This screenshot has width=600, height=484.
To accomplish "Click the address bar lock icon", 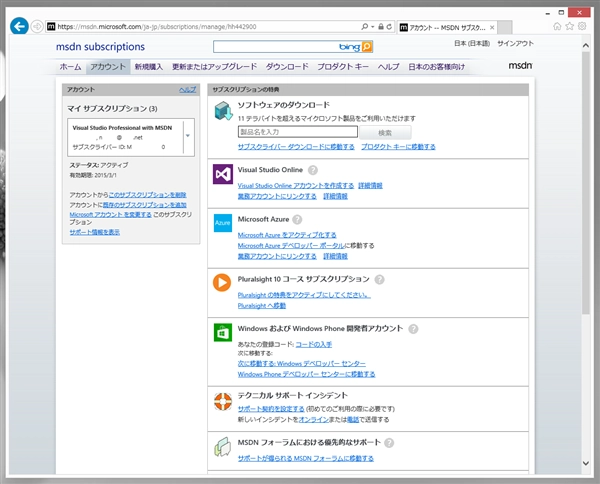I will [381, 27].
